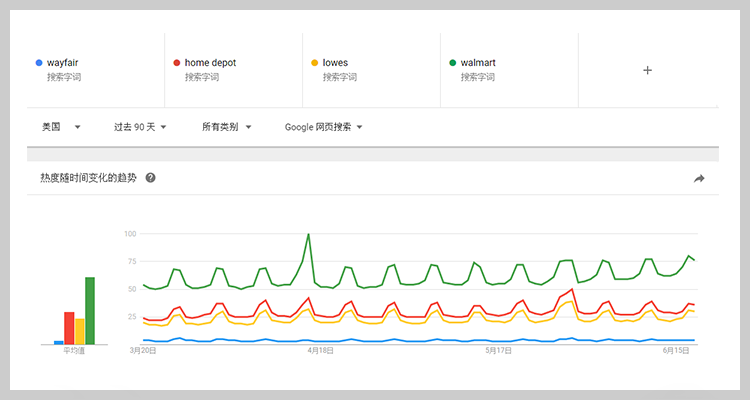Expand the 所有类别 category dropdown
This screenshot has width=750, height=400.
point(226,127)
